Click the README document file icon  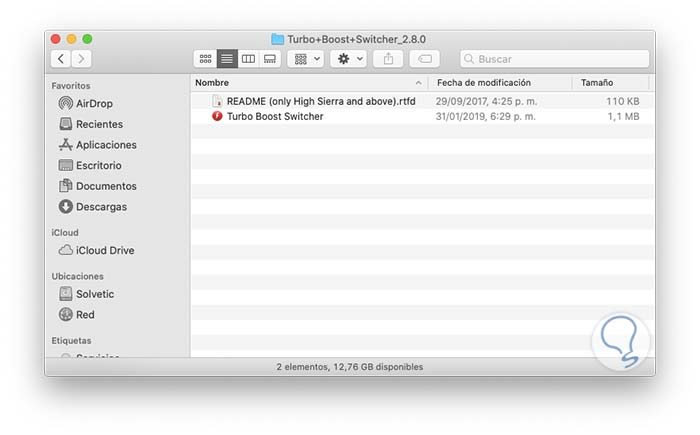[x=217, y=101]
